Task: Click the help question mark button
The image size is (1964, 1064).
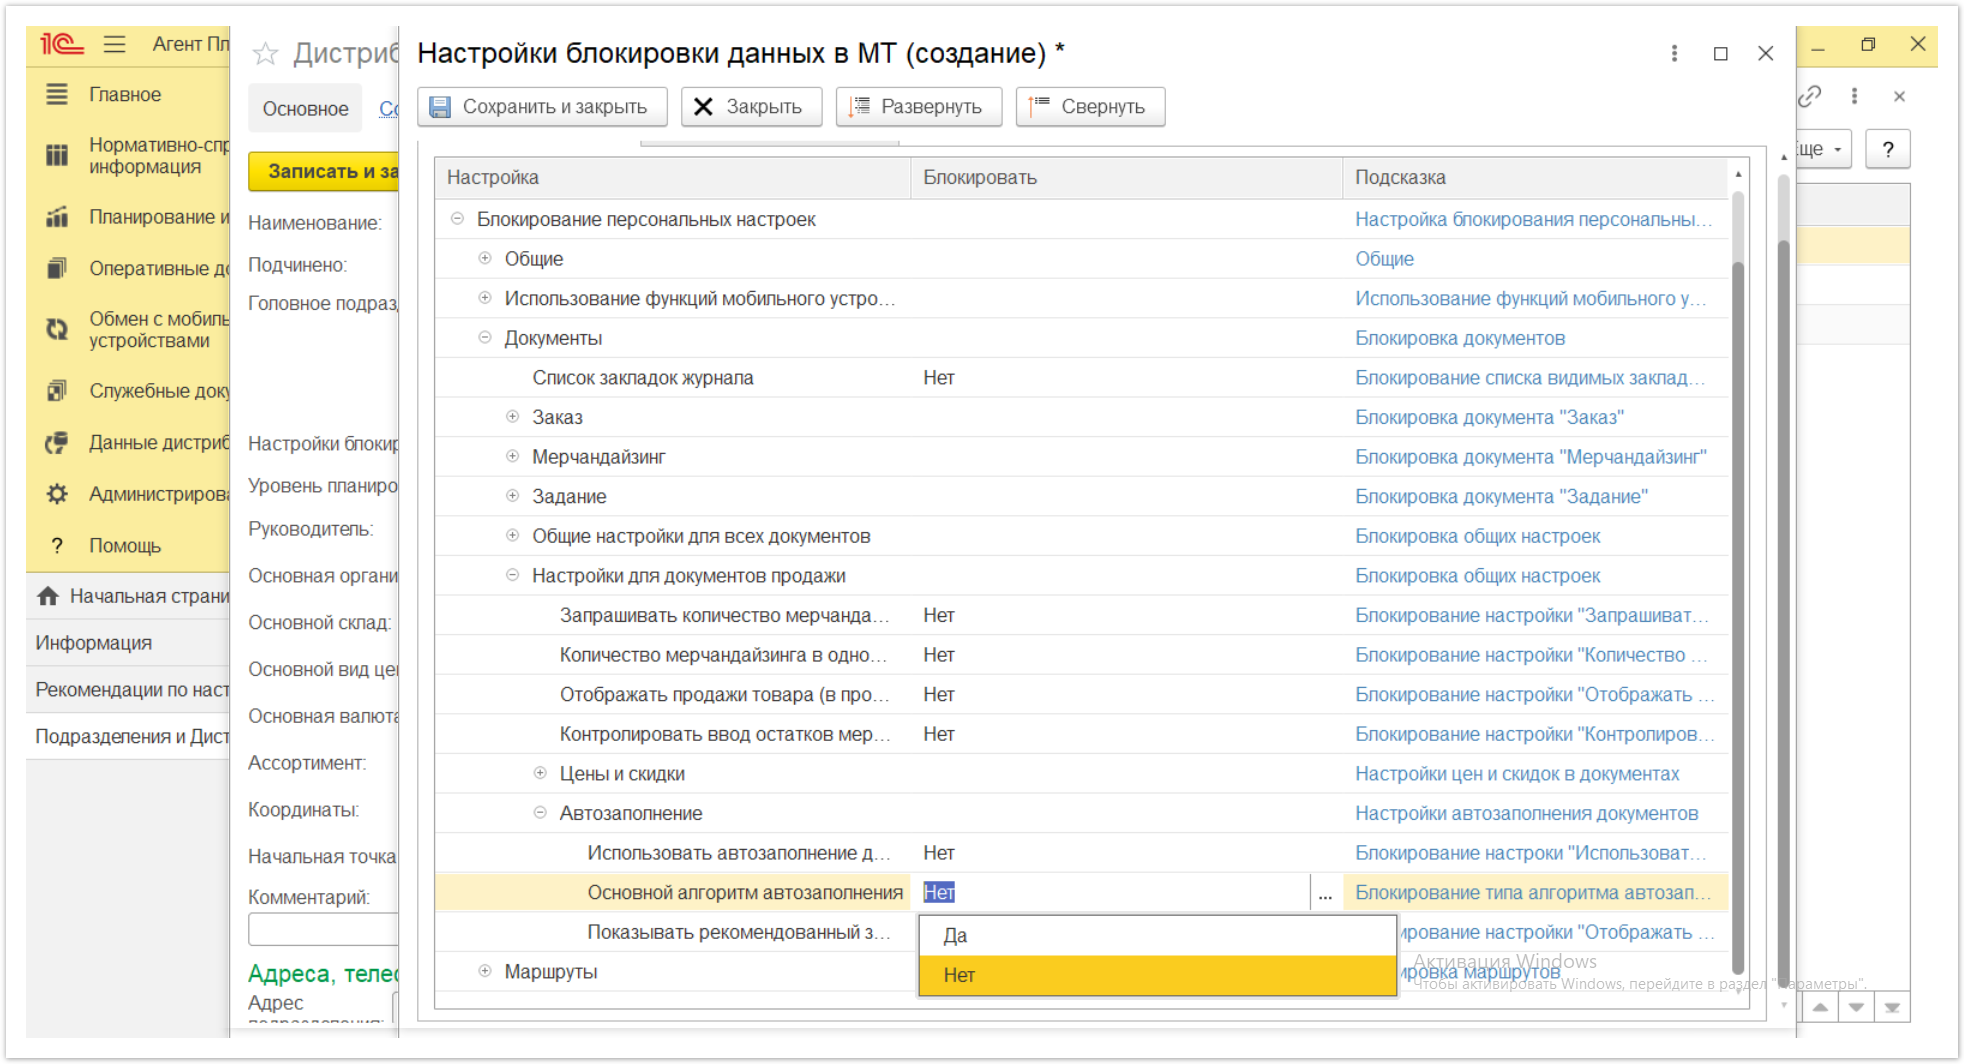Action: [x=1887, y=149]
